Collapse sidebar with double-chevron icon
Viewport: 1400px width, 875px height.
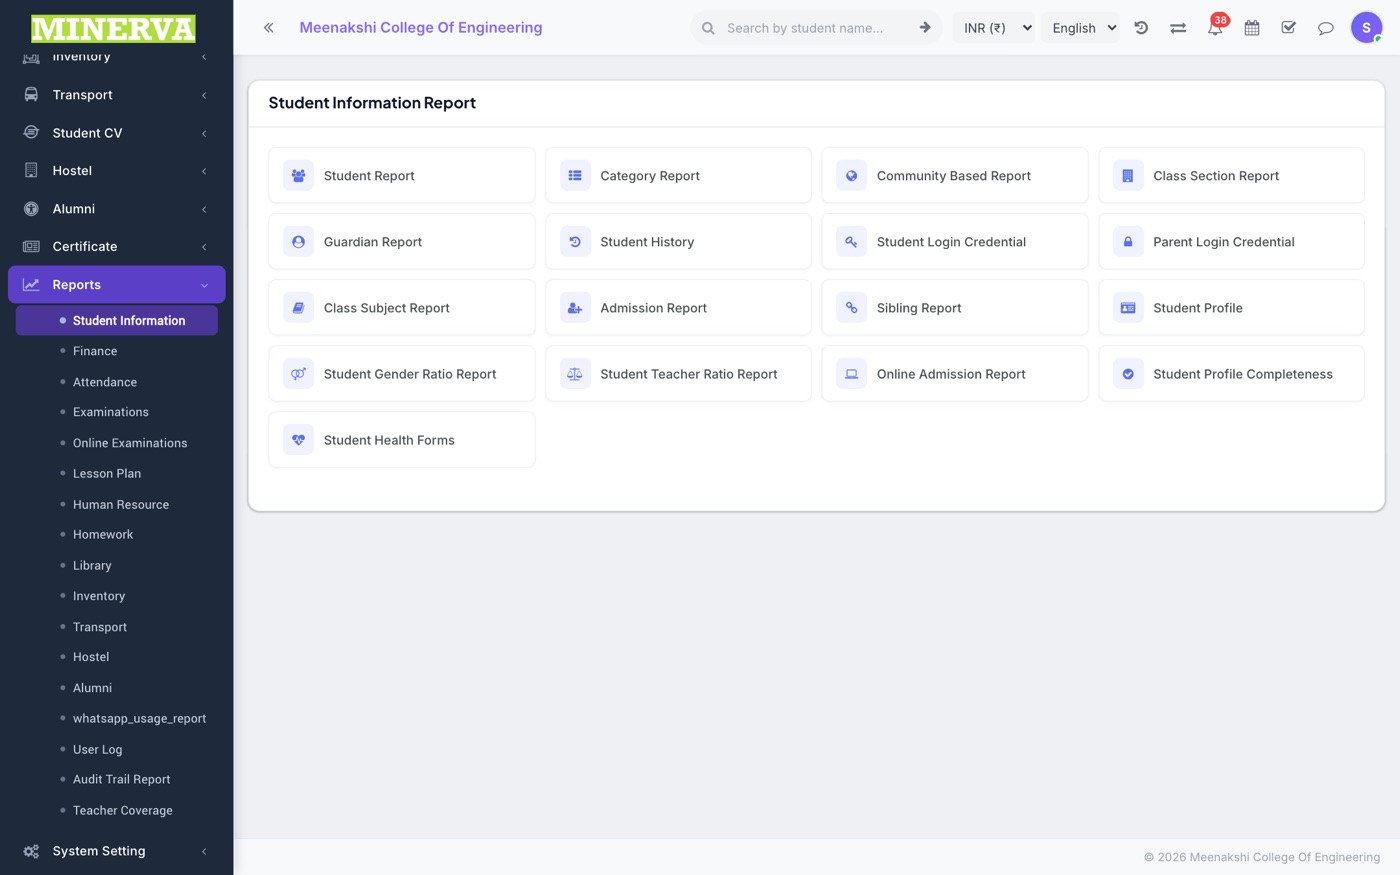(268, 28)
